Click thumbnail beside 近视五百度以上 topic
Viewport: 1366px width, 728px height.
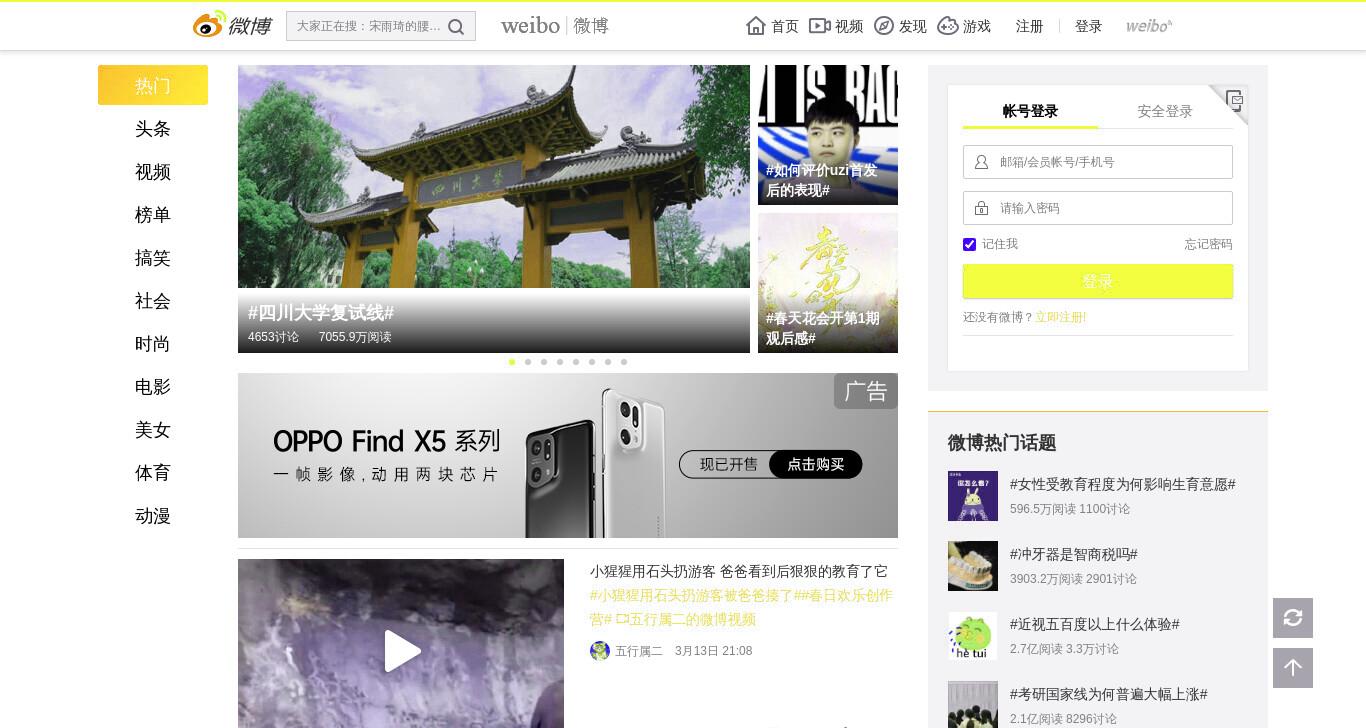click(973, 636)
